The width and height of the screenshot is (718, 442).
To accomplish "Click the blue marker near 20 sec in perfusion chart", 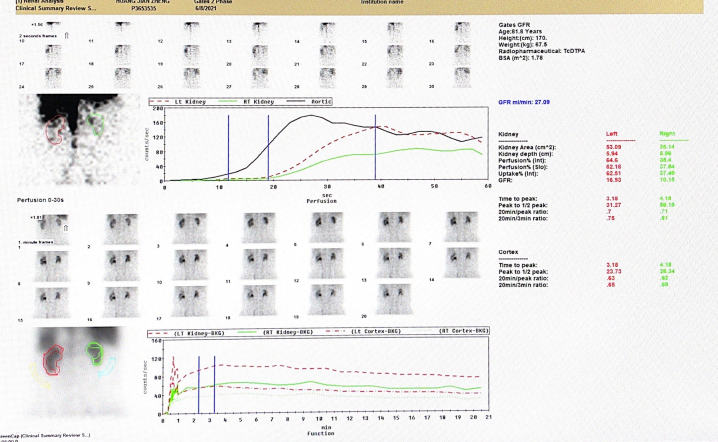I will 268,147.
